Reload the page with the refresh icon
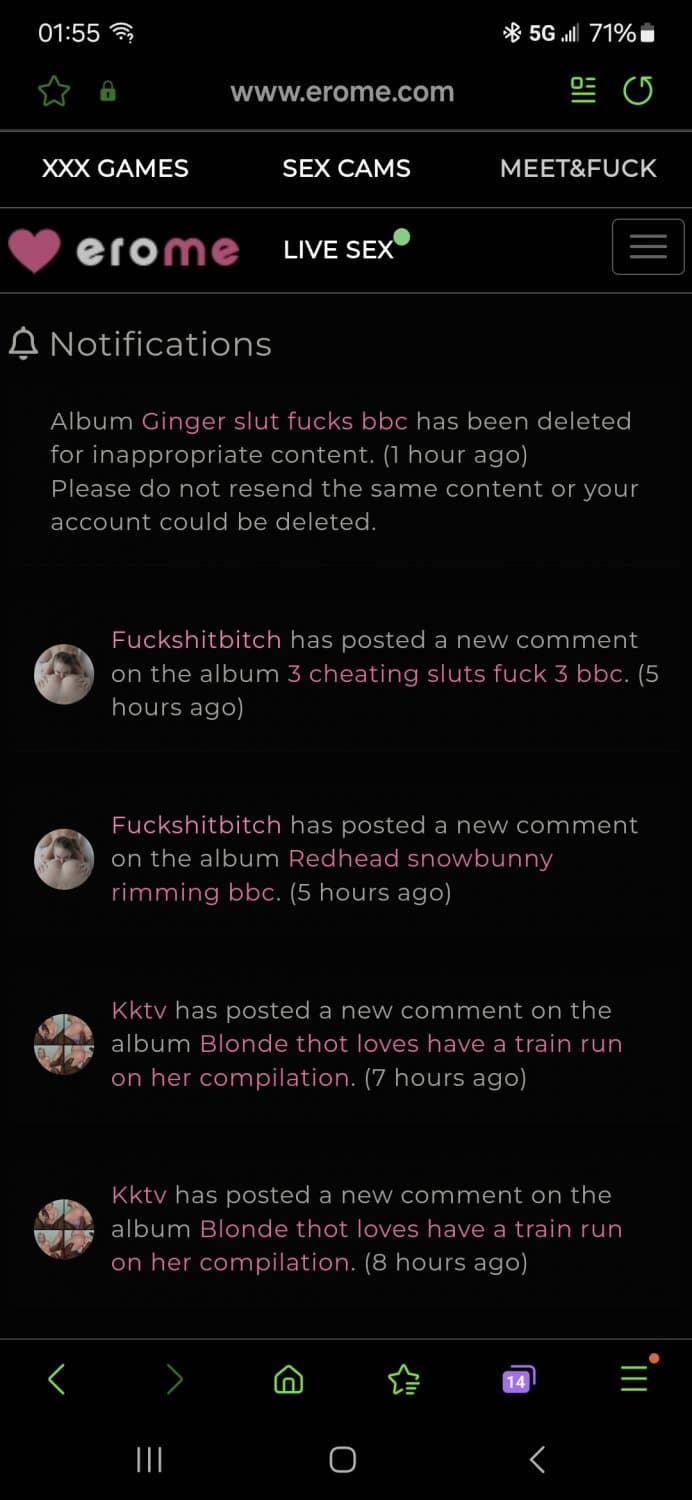This screenshot has height=1500, width=692. point(638,91)
